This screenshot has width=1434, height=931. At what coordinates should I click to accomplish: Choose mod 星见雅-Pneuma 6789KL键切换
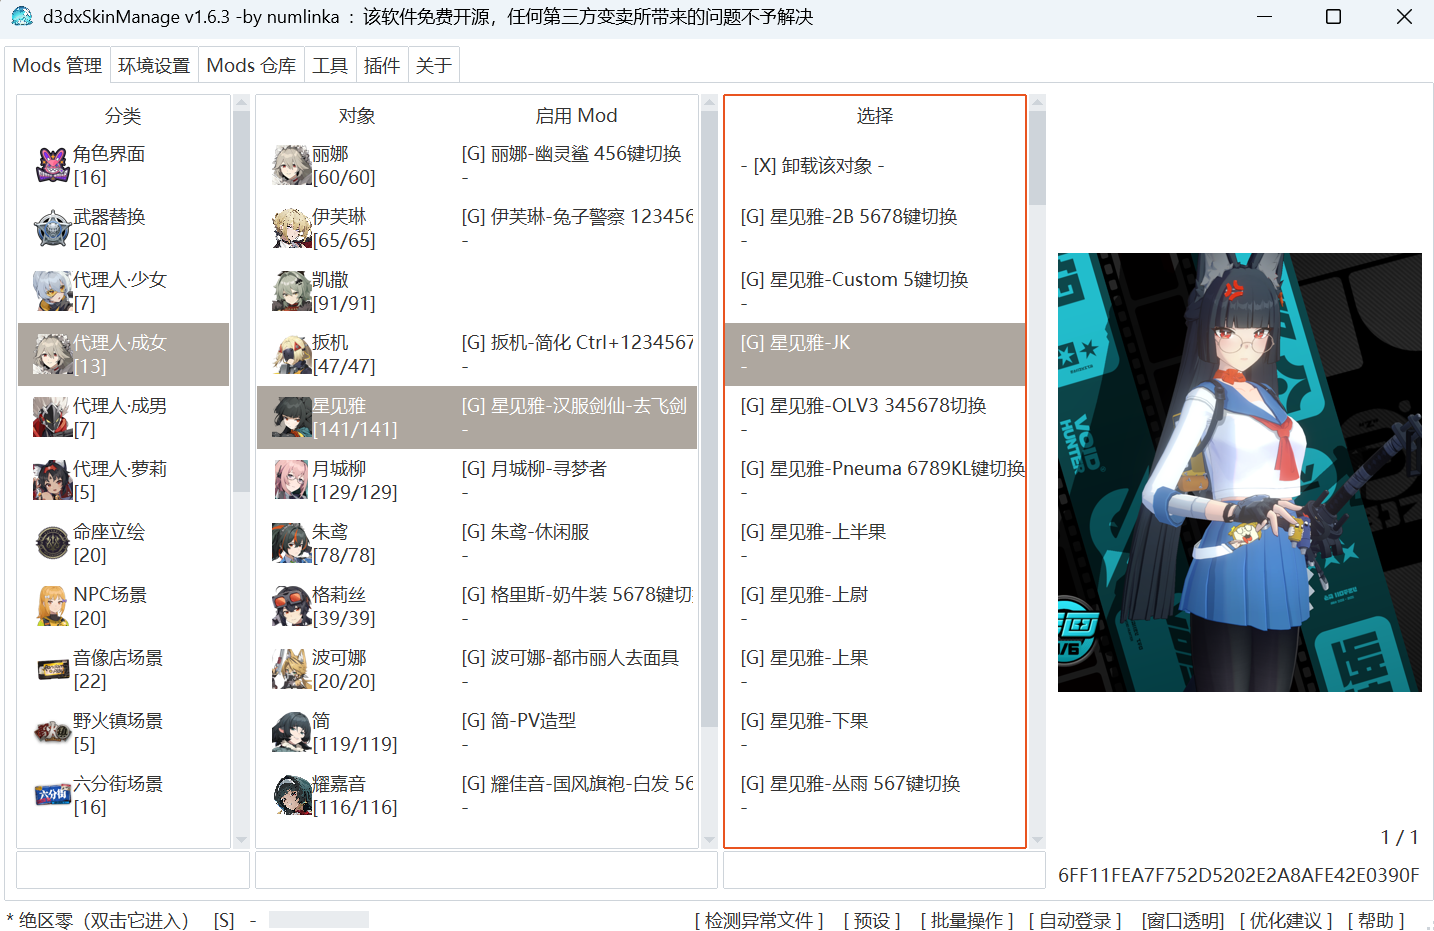[875, 480]
